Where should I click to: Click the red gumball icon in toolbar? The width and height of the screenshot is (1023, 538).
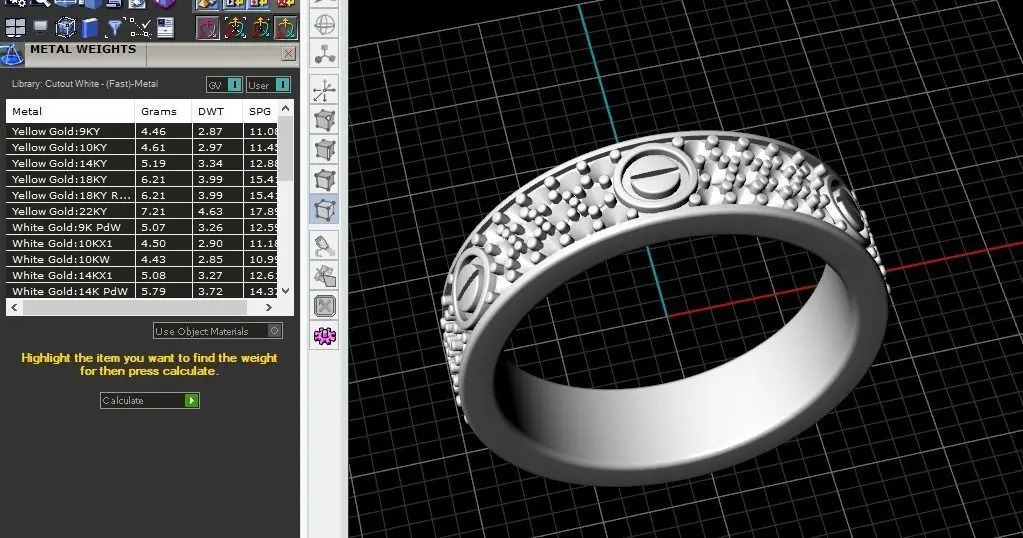[208, 27]
